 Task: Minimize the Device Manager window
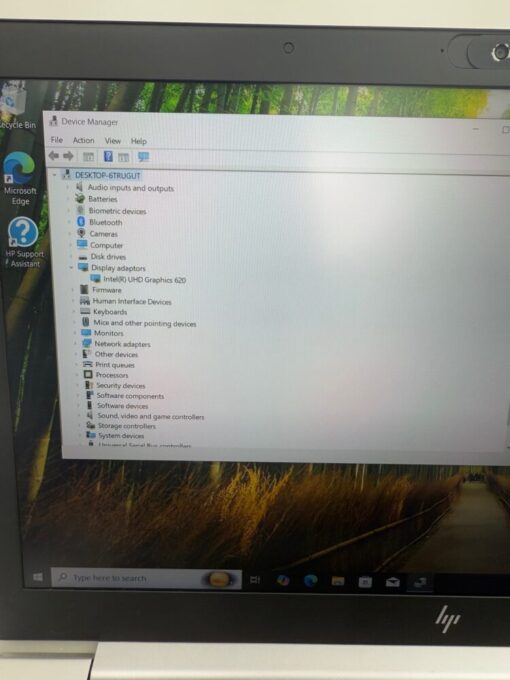point(476,129)
